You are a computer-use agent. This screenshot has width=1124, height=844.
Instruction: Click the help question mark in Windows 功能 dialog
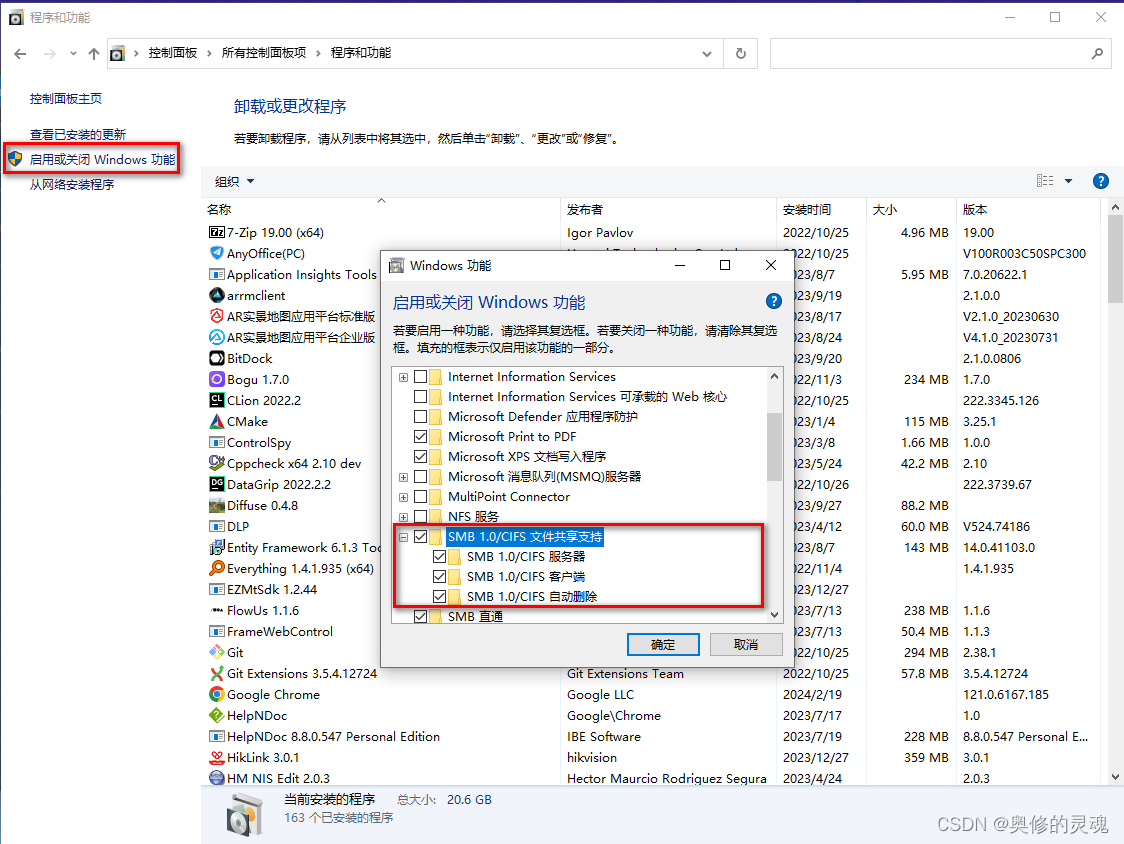(x=773, y=301)
